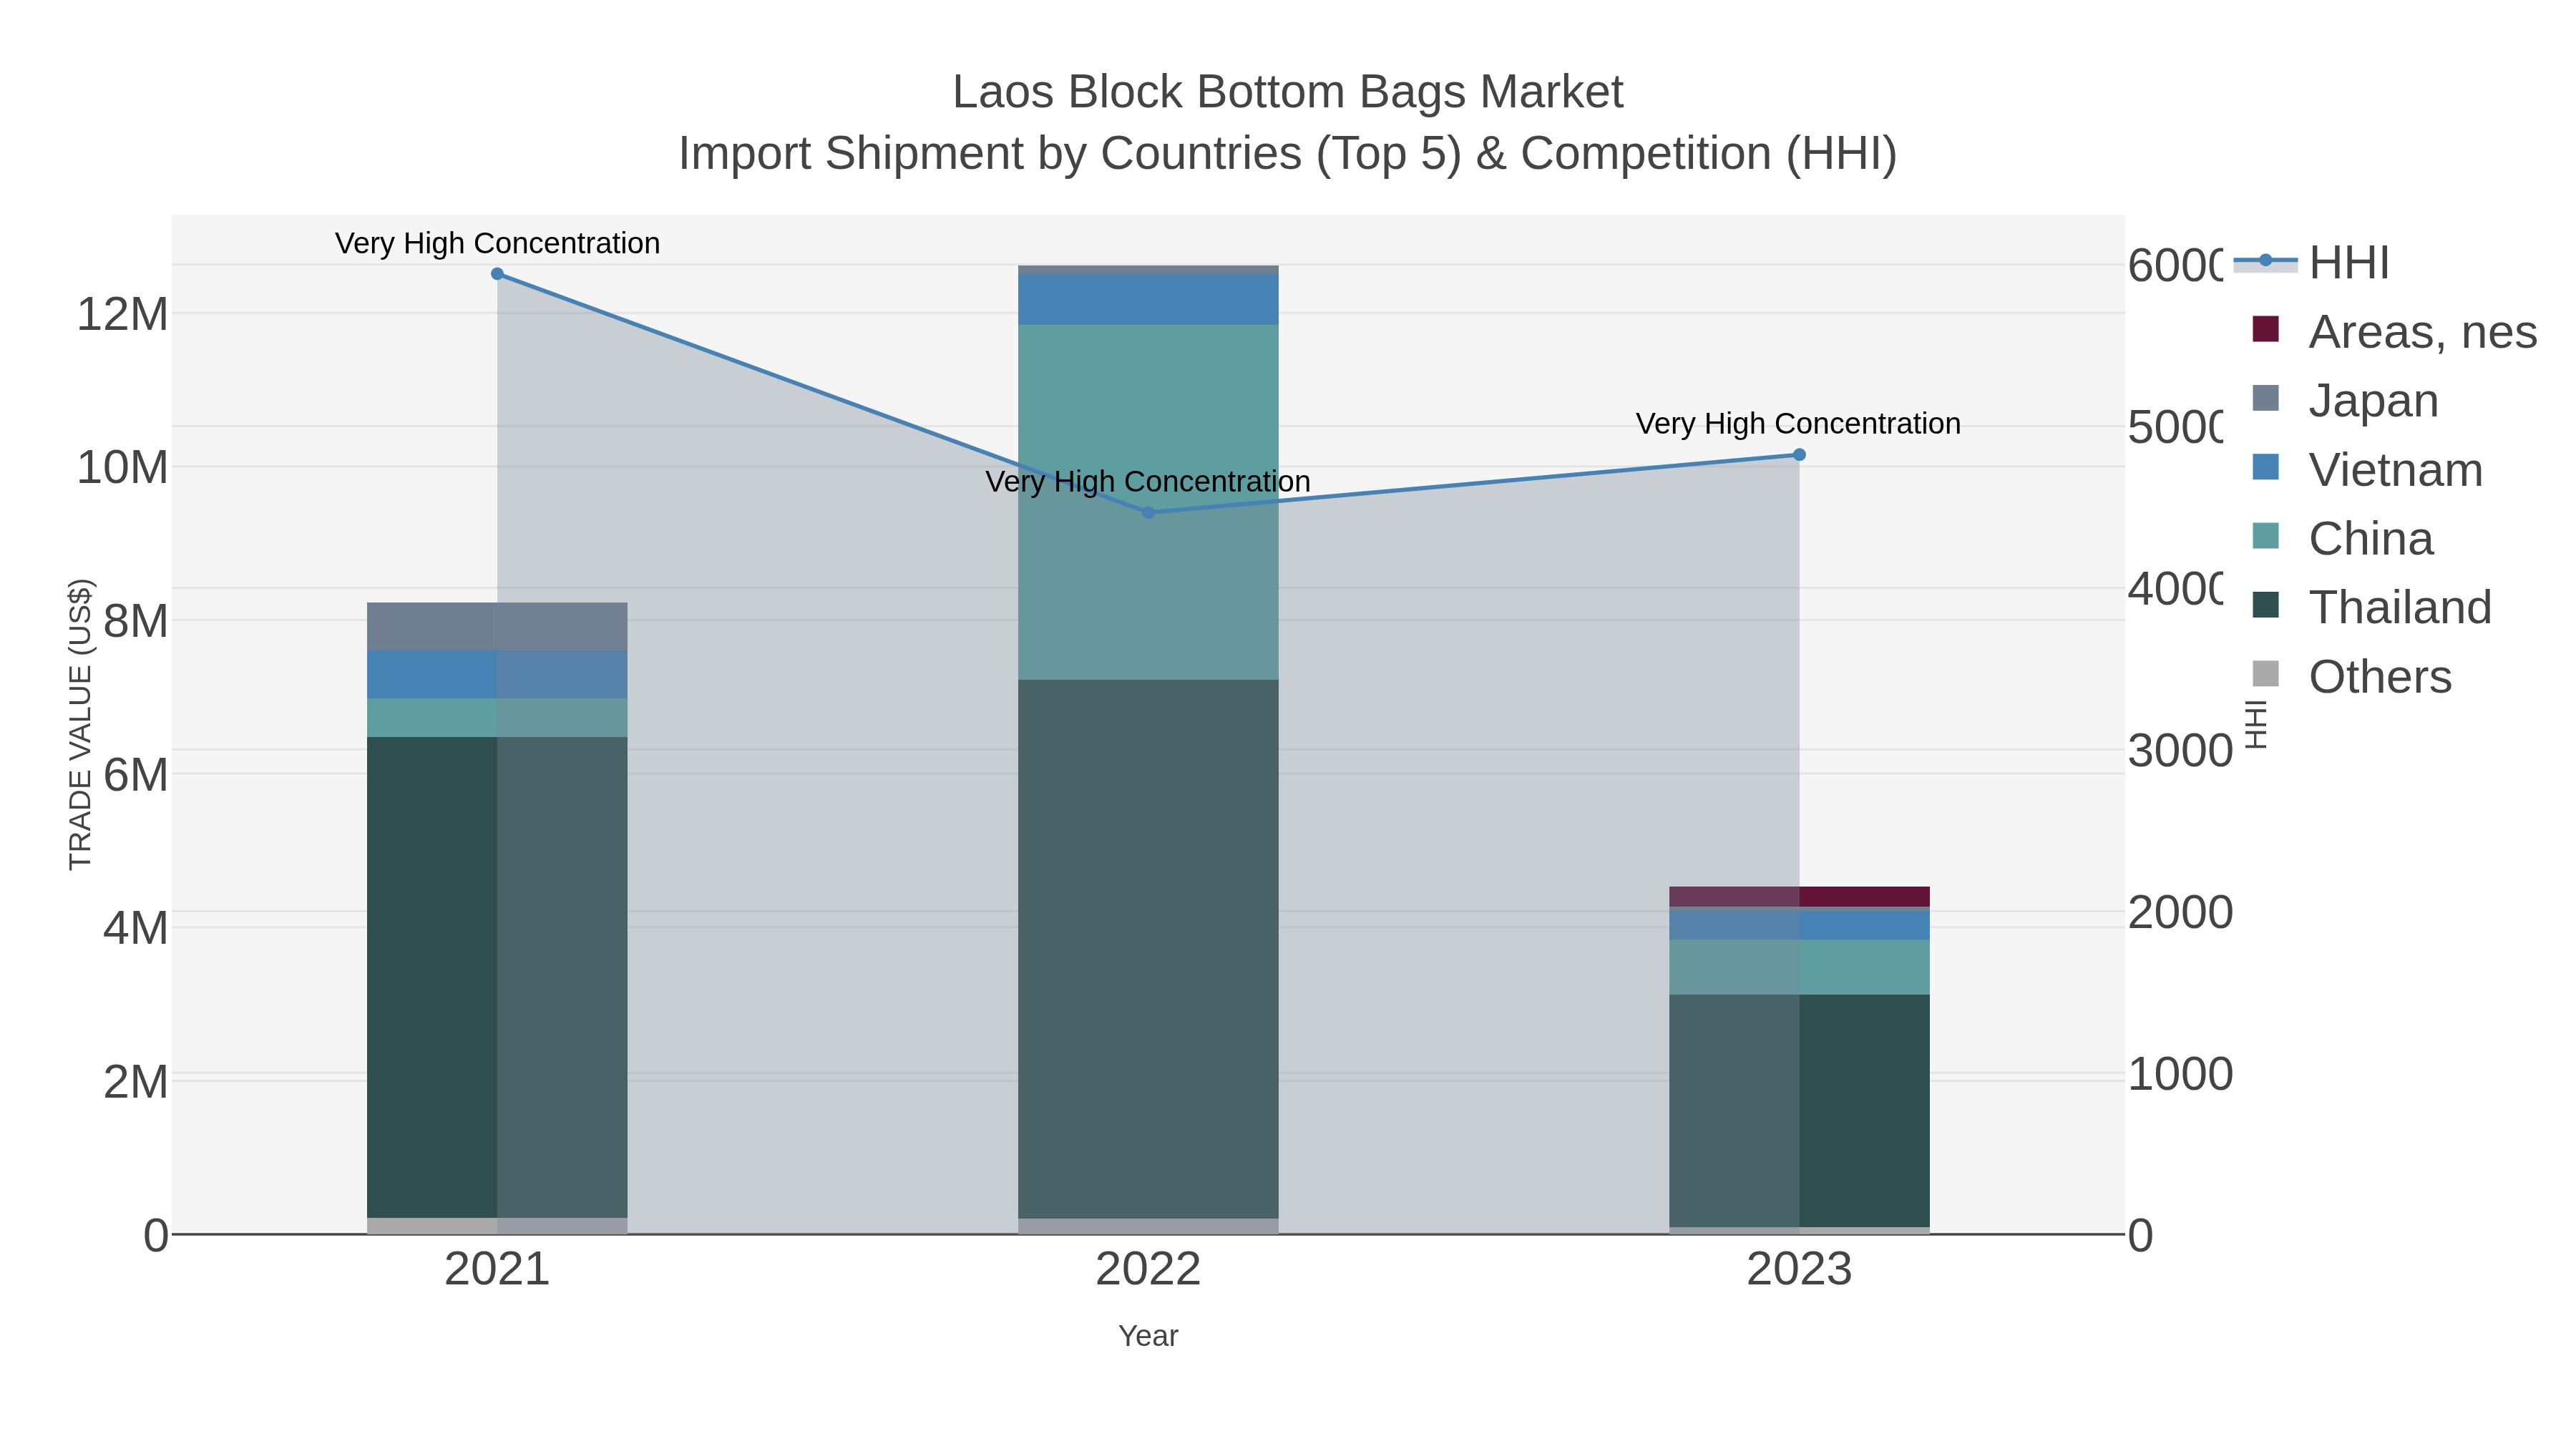The image size is (2576, 1449).
Task: Click the Laos Block Bottom Bags Market title
Action: pyautogui.click(x=1288, y=92)
